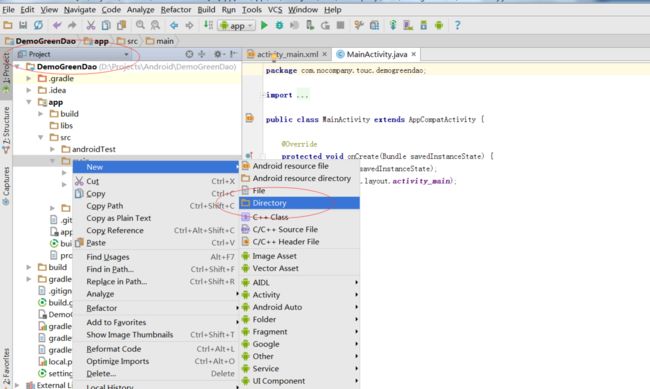The width and height of the screenshot is (650, 389).
Task: Expand External Libraries node arrow
Action: [x=17, y=385]
